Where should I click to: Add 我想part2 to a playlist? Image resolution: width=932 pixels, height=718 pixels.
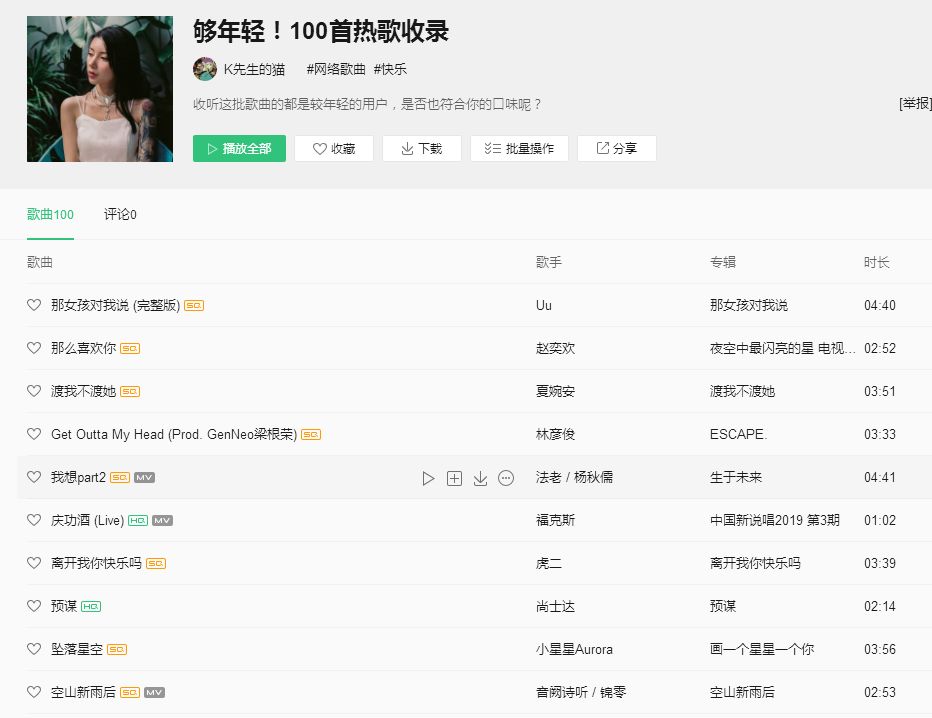tap(454, 478)
